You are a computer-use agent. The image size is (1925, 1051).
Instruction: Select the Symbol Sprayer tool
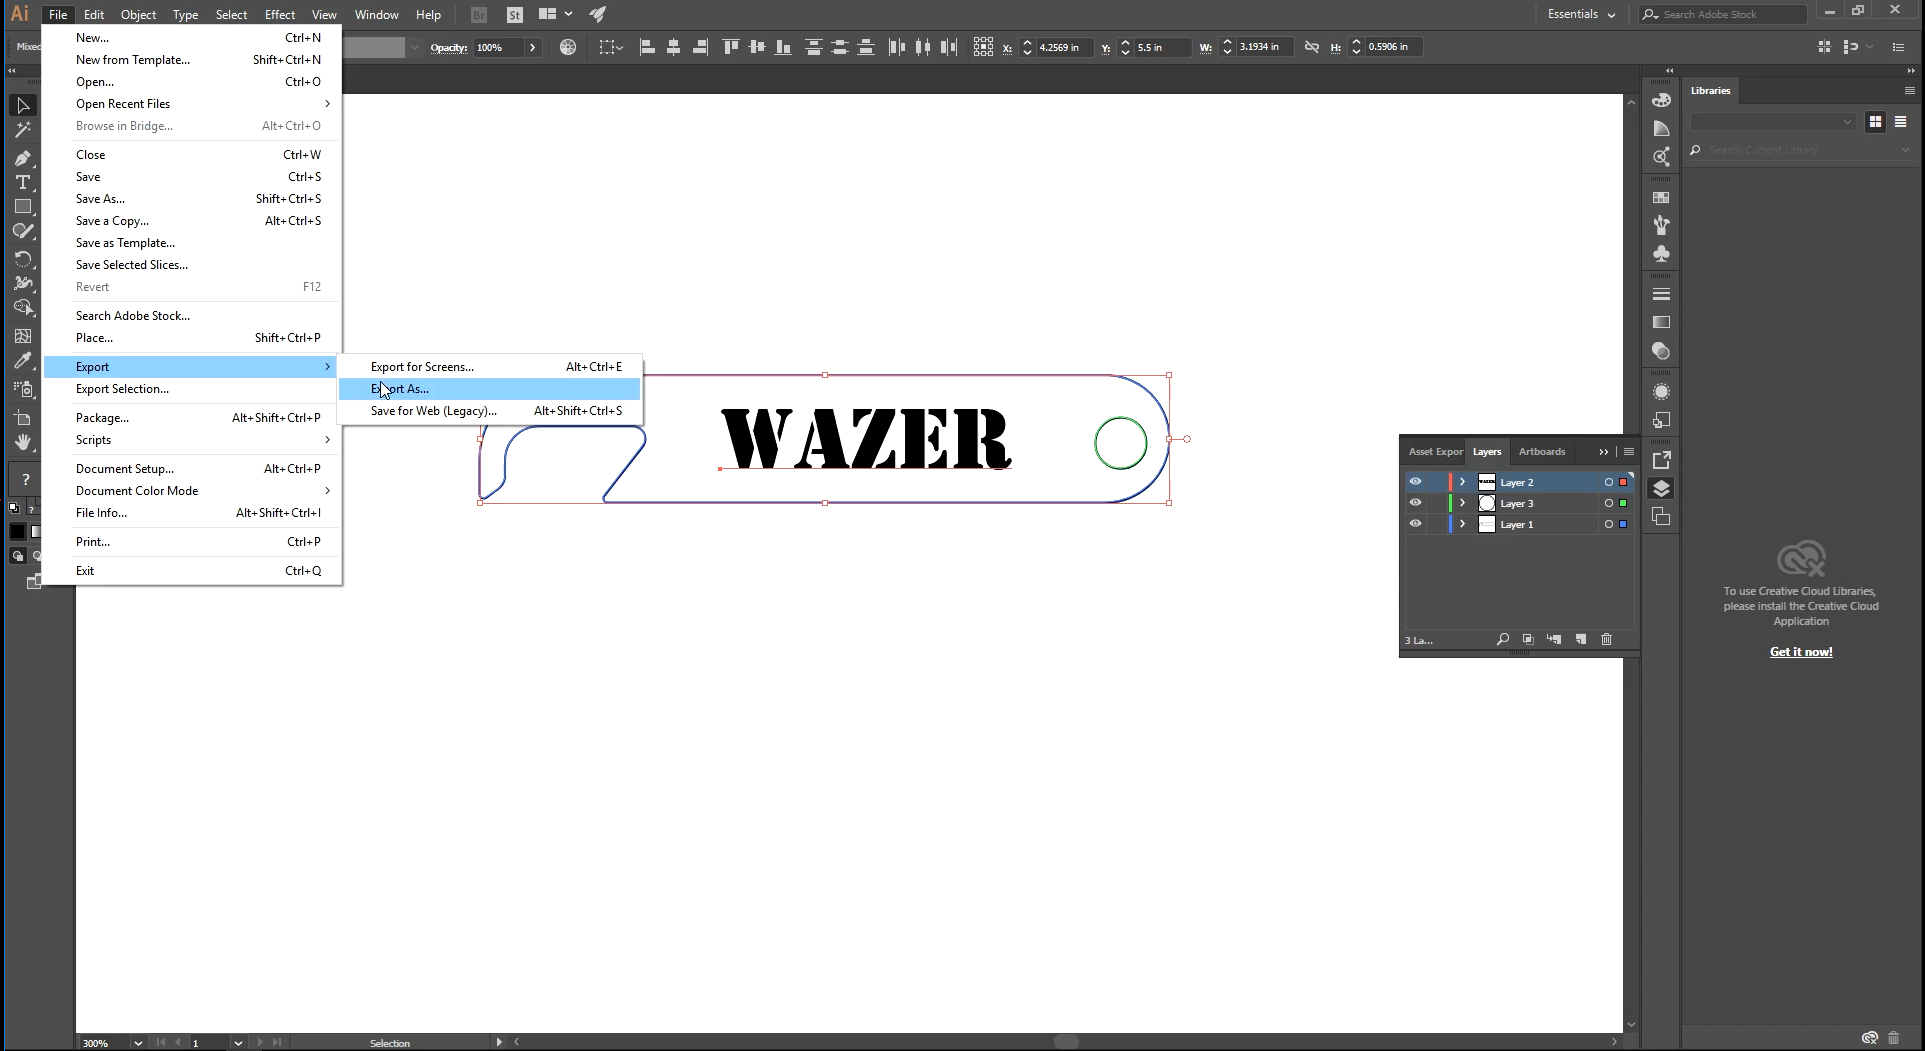point(23,389)
